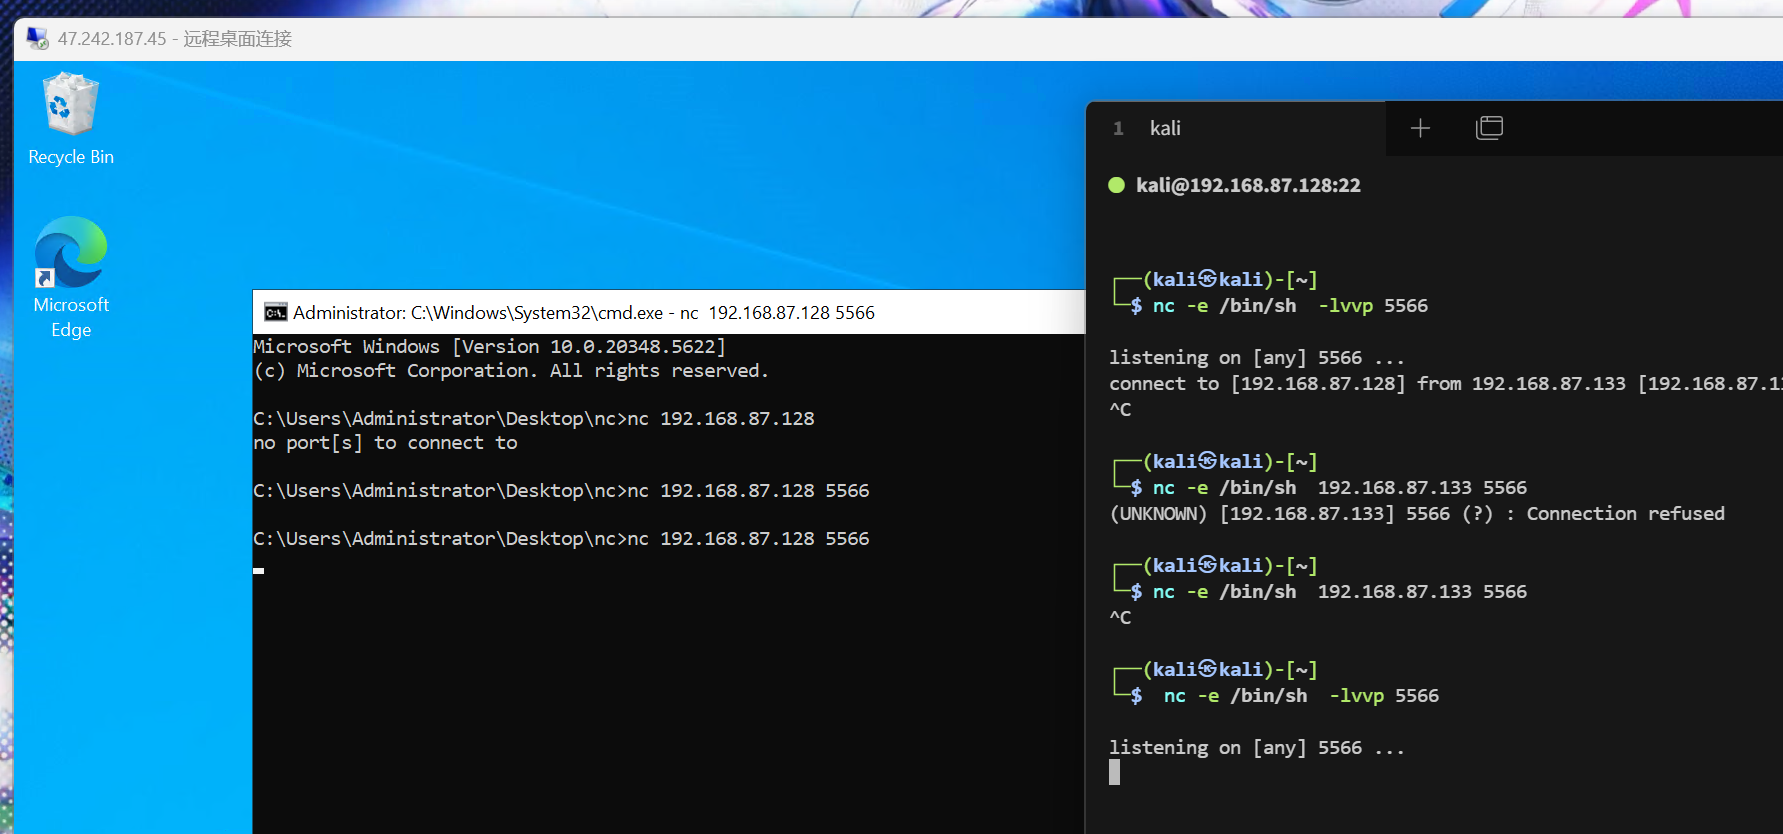Click the 47.242.187.45 remote desktop title

click(175, 39)
